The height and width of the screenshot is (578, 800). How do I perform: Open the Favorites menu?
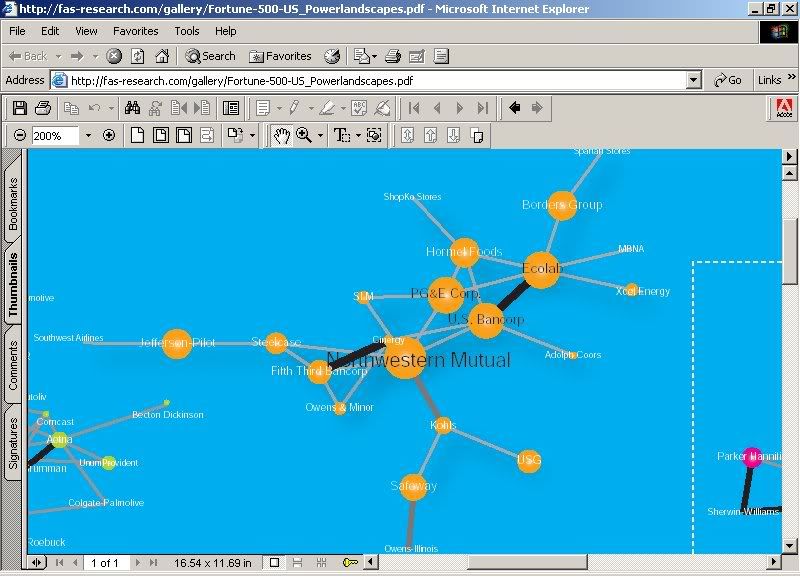pos(135,31)
